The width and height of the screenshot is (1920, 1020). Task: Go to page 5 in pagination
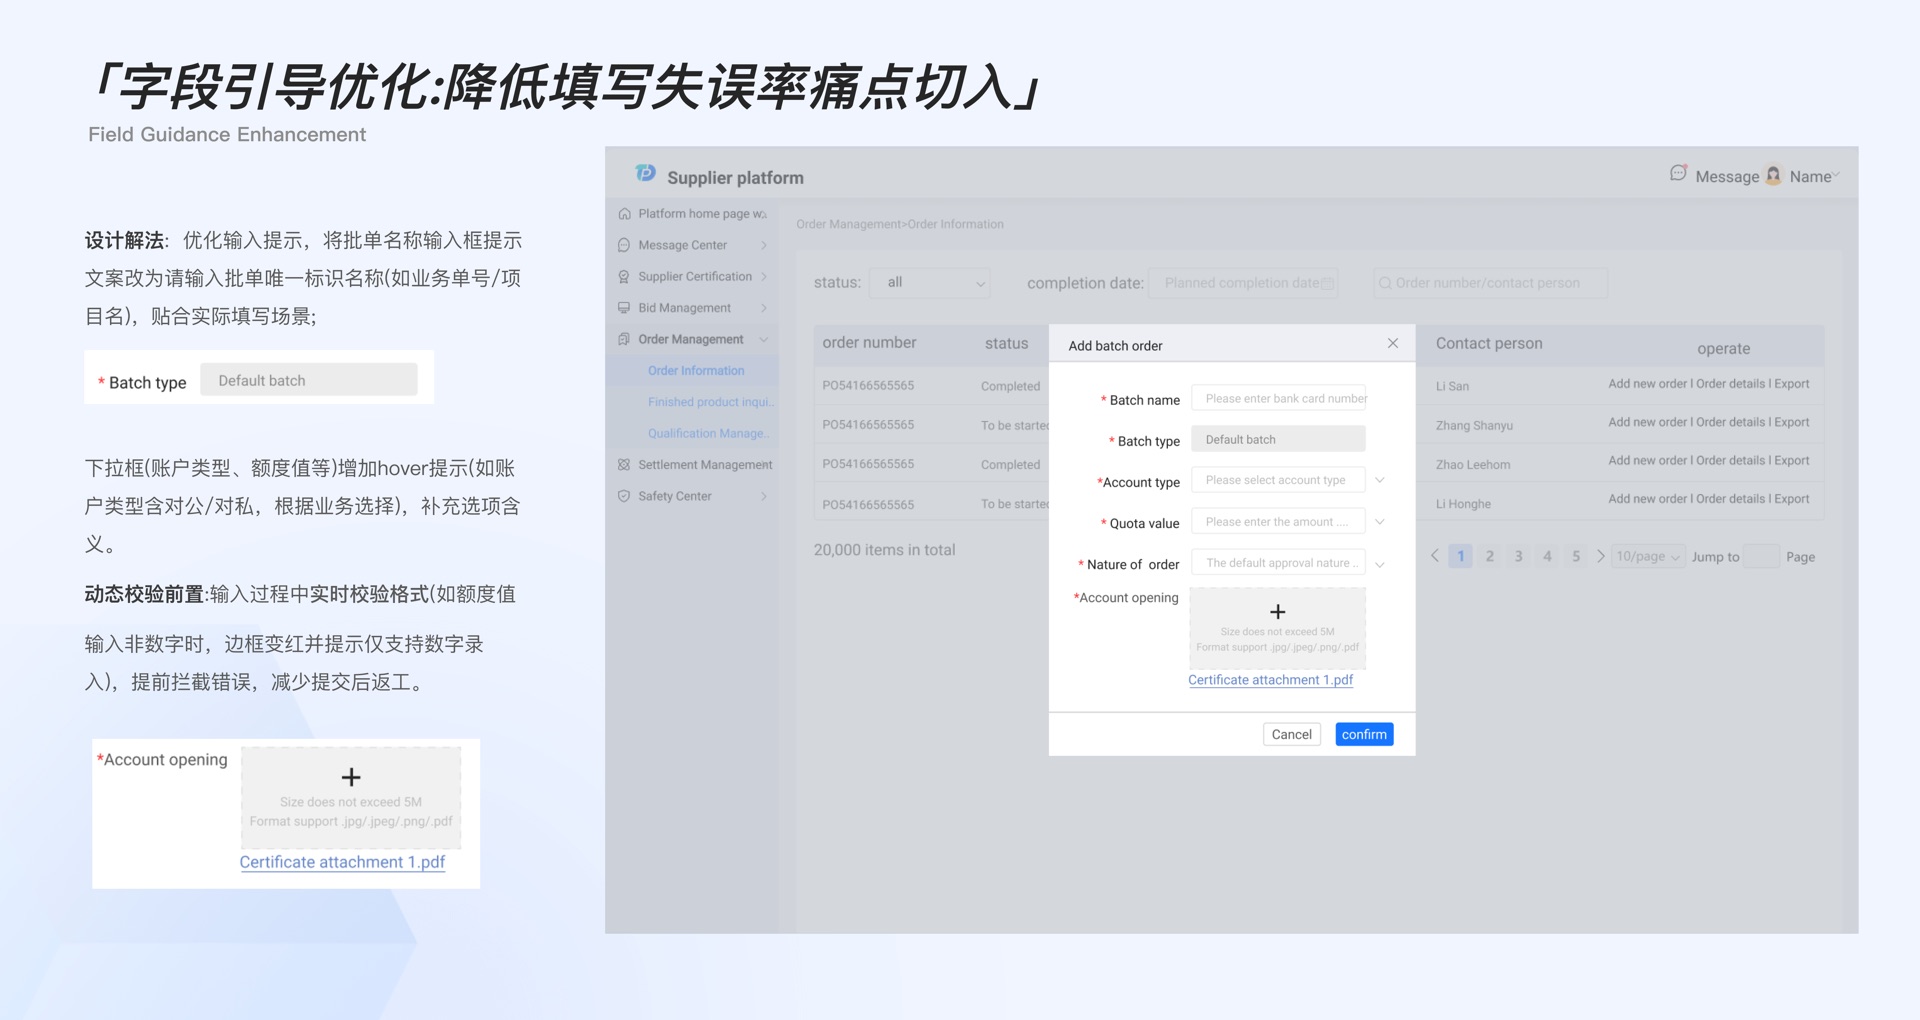click(x=1576, y=556)
